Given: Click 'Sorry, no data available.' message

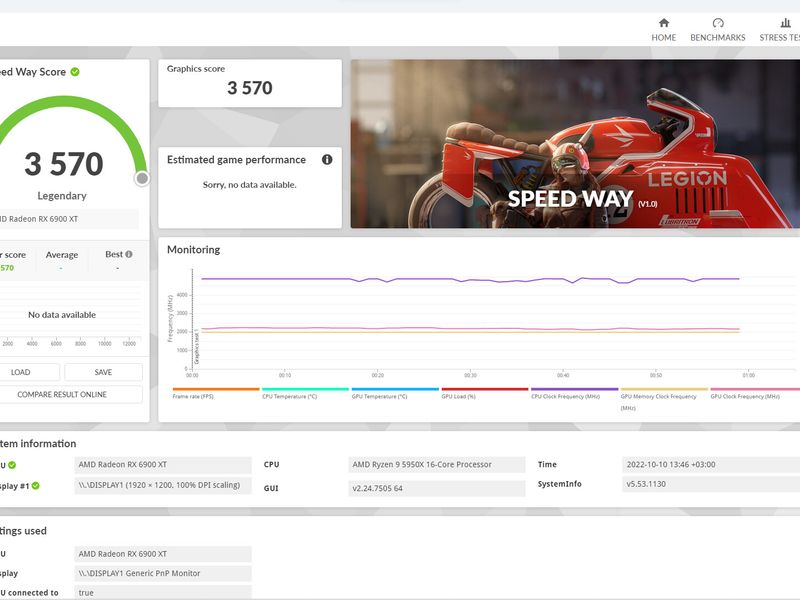Looking at the screenshot, I should (x=249, y=185).
